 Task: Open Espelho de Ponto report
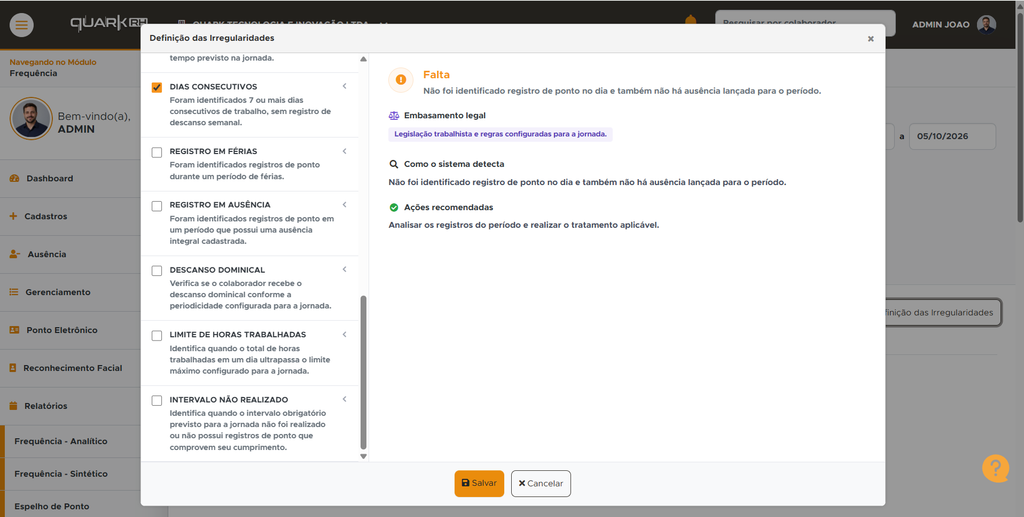[72, 506]
